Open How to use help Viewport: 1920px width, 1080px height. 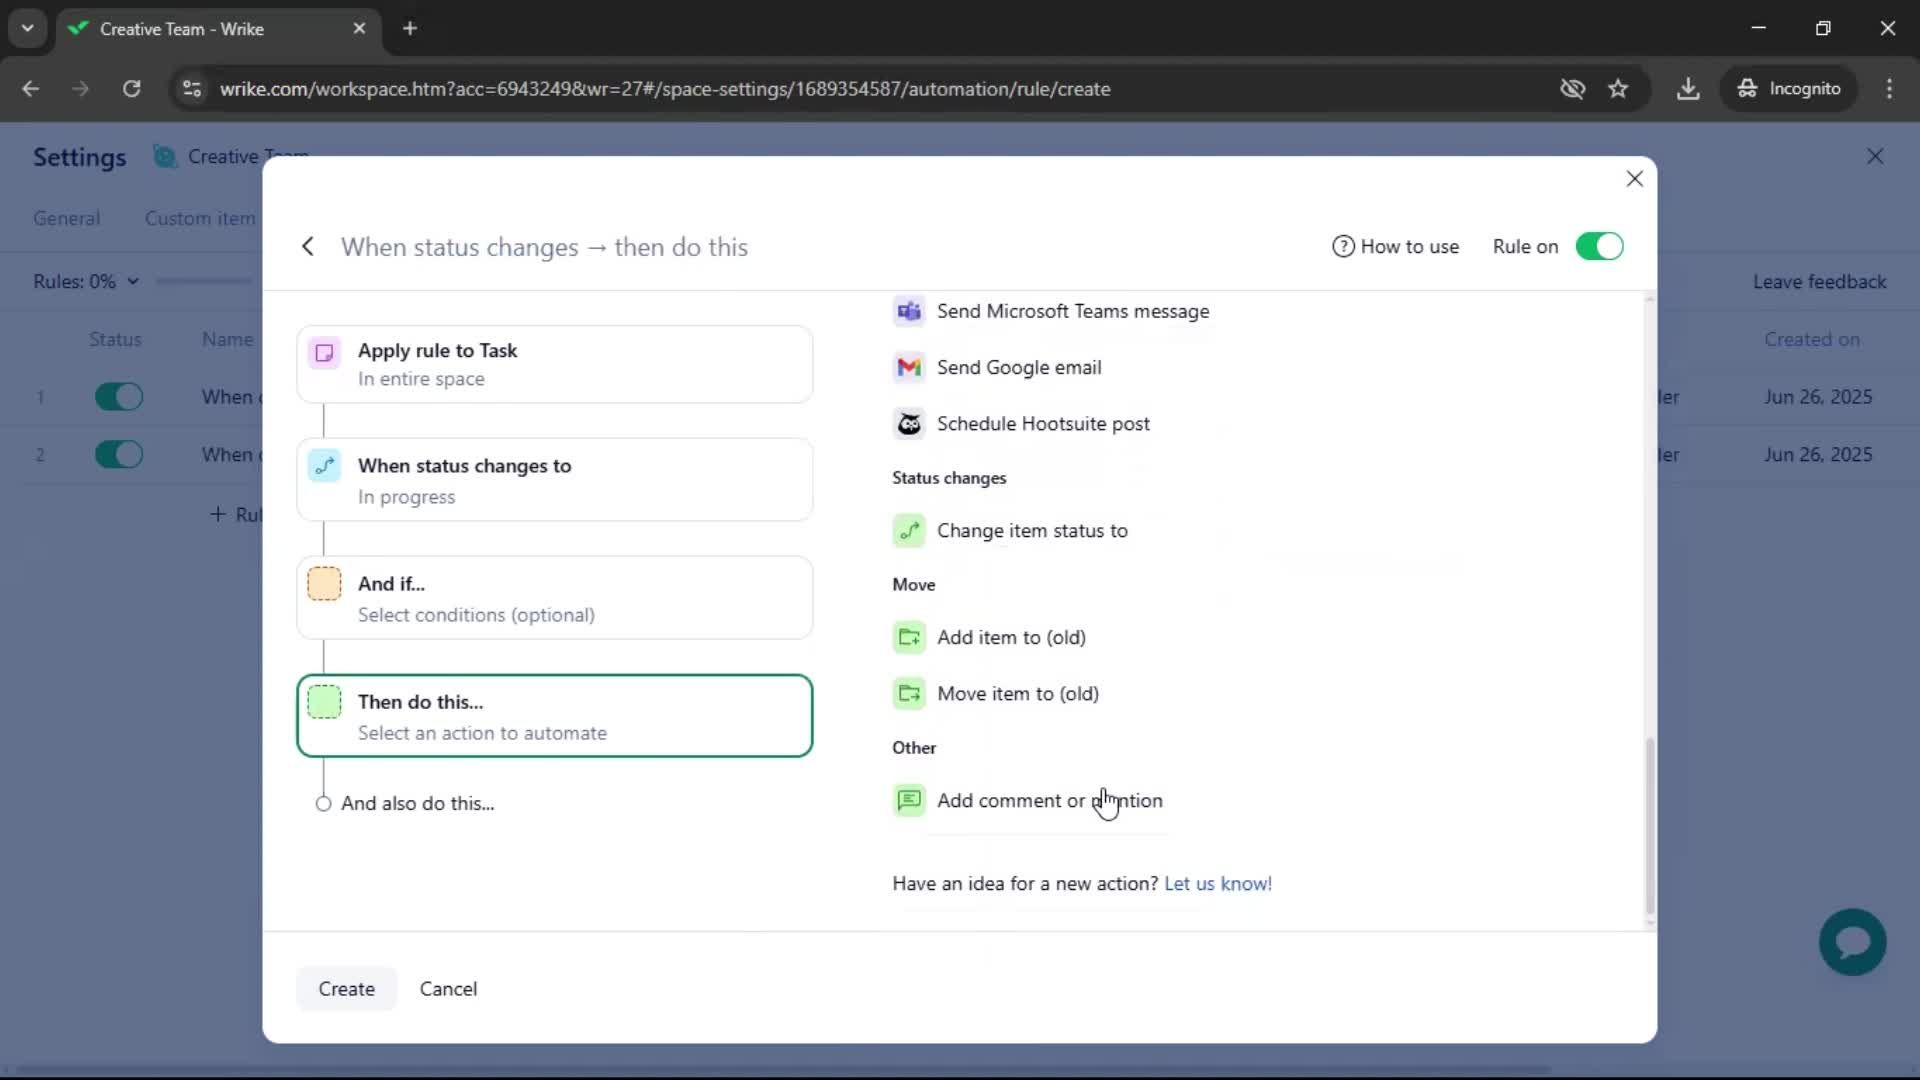tap(1396, 247)
